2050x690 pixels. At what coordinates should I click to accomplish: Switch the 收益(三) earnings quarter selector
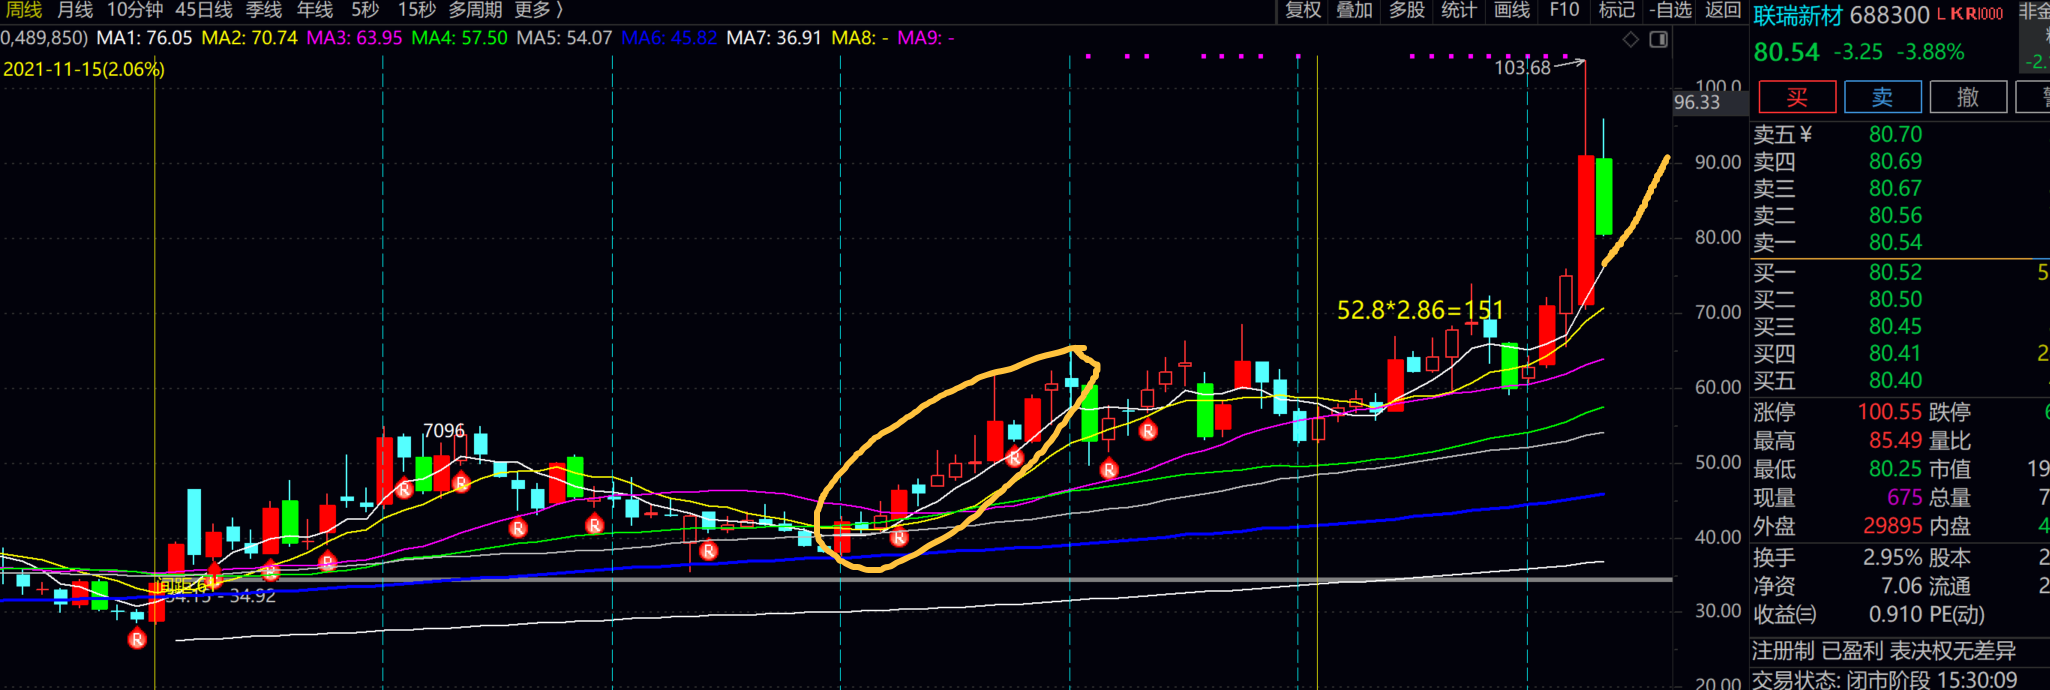pos(1785,614)
